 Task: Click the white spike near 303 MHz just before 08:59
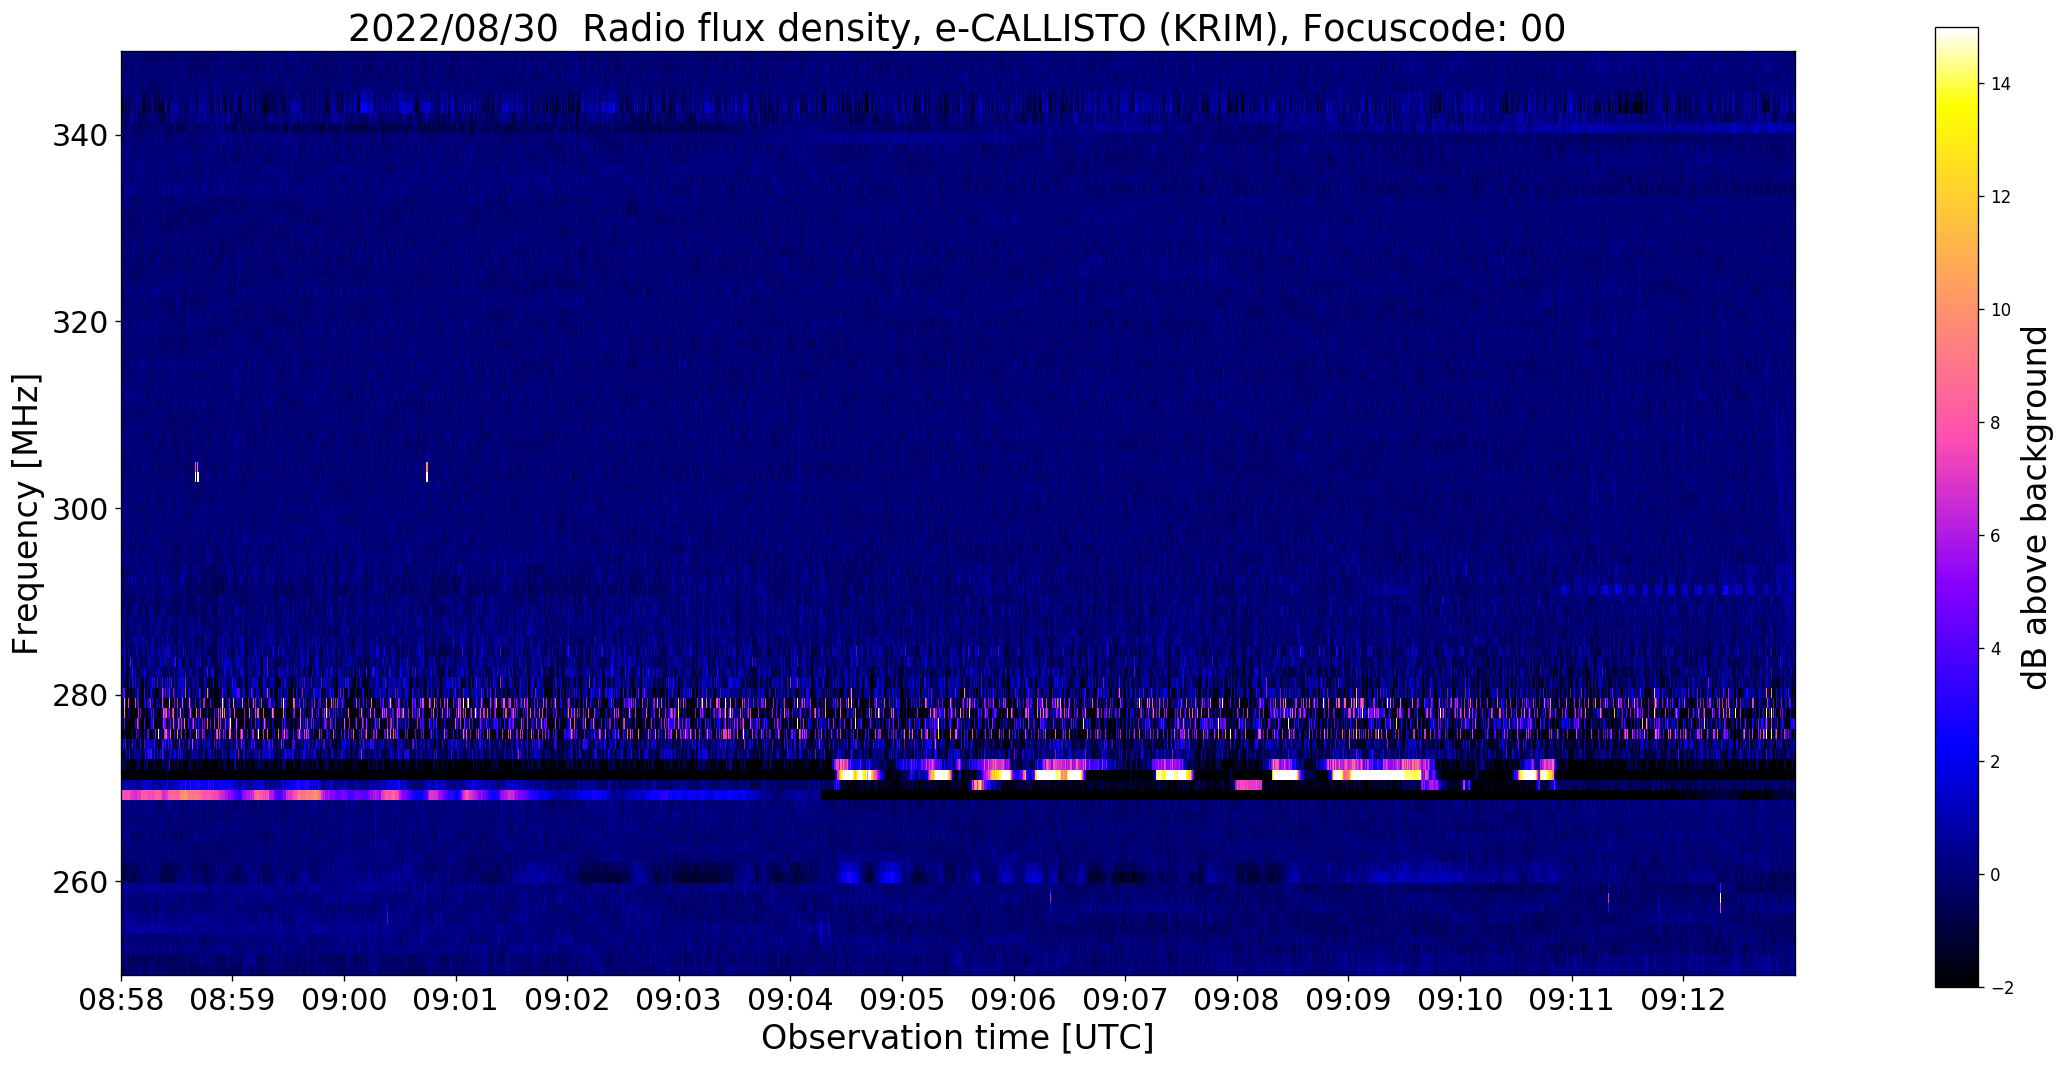tap(197, 477)
